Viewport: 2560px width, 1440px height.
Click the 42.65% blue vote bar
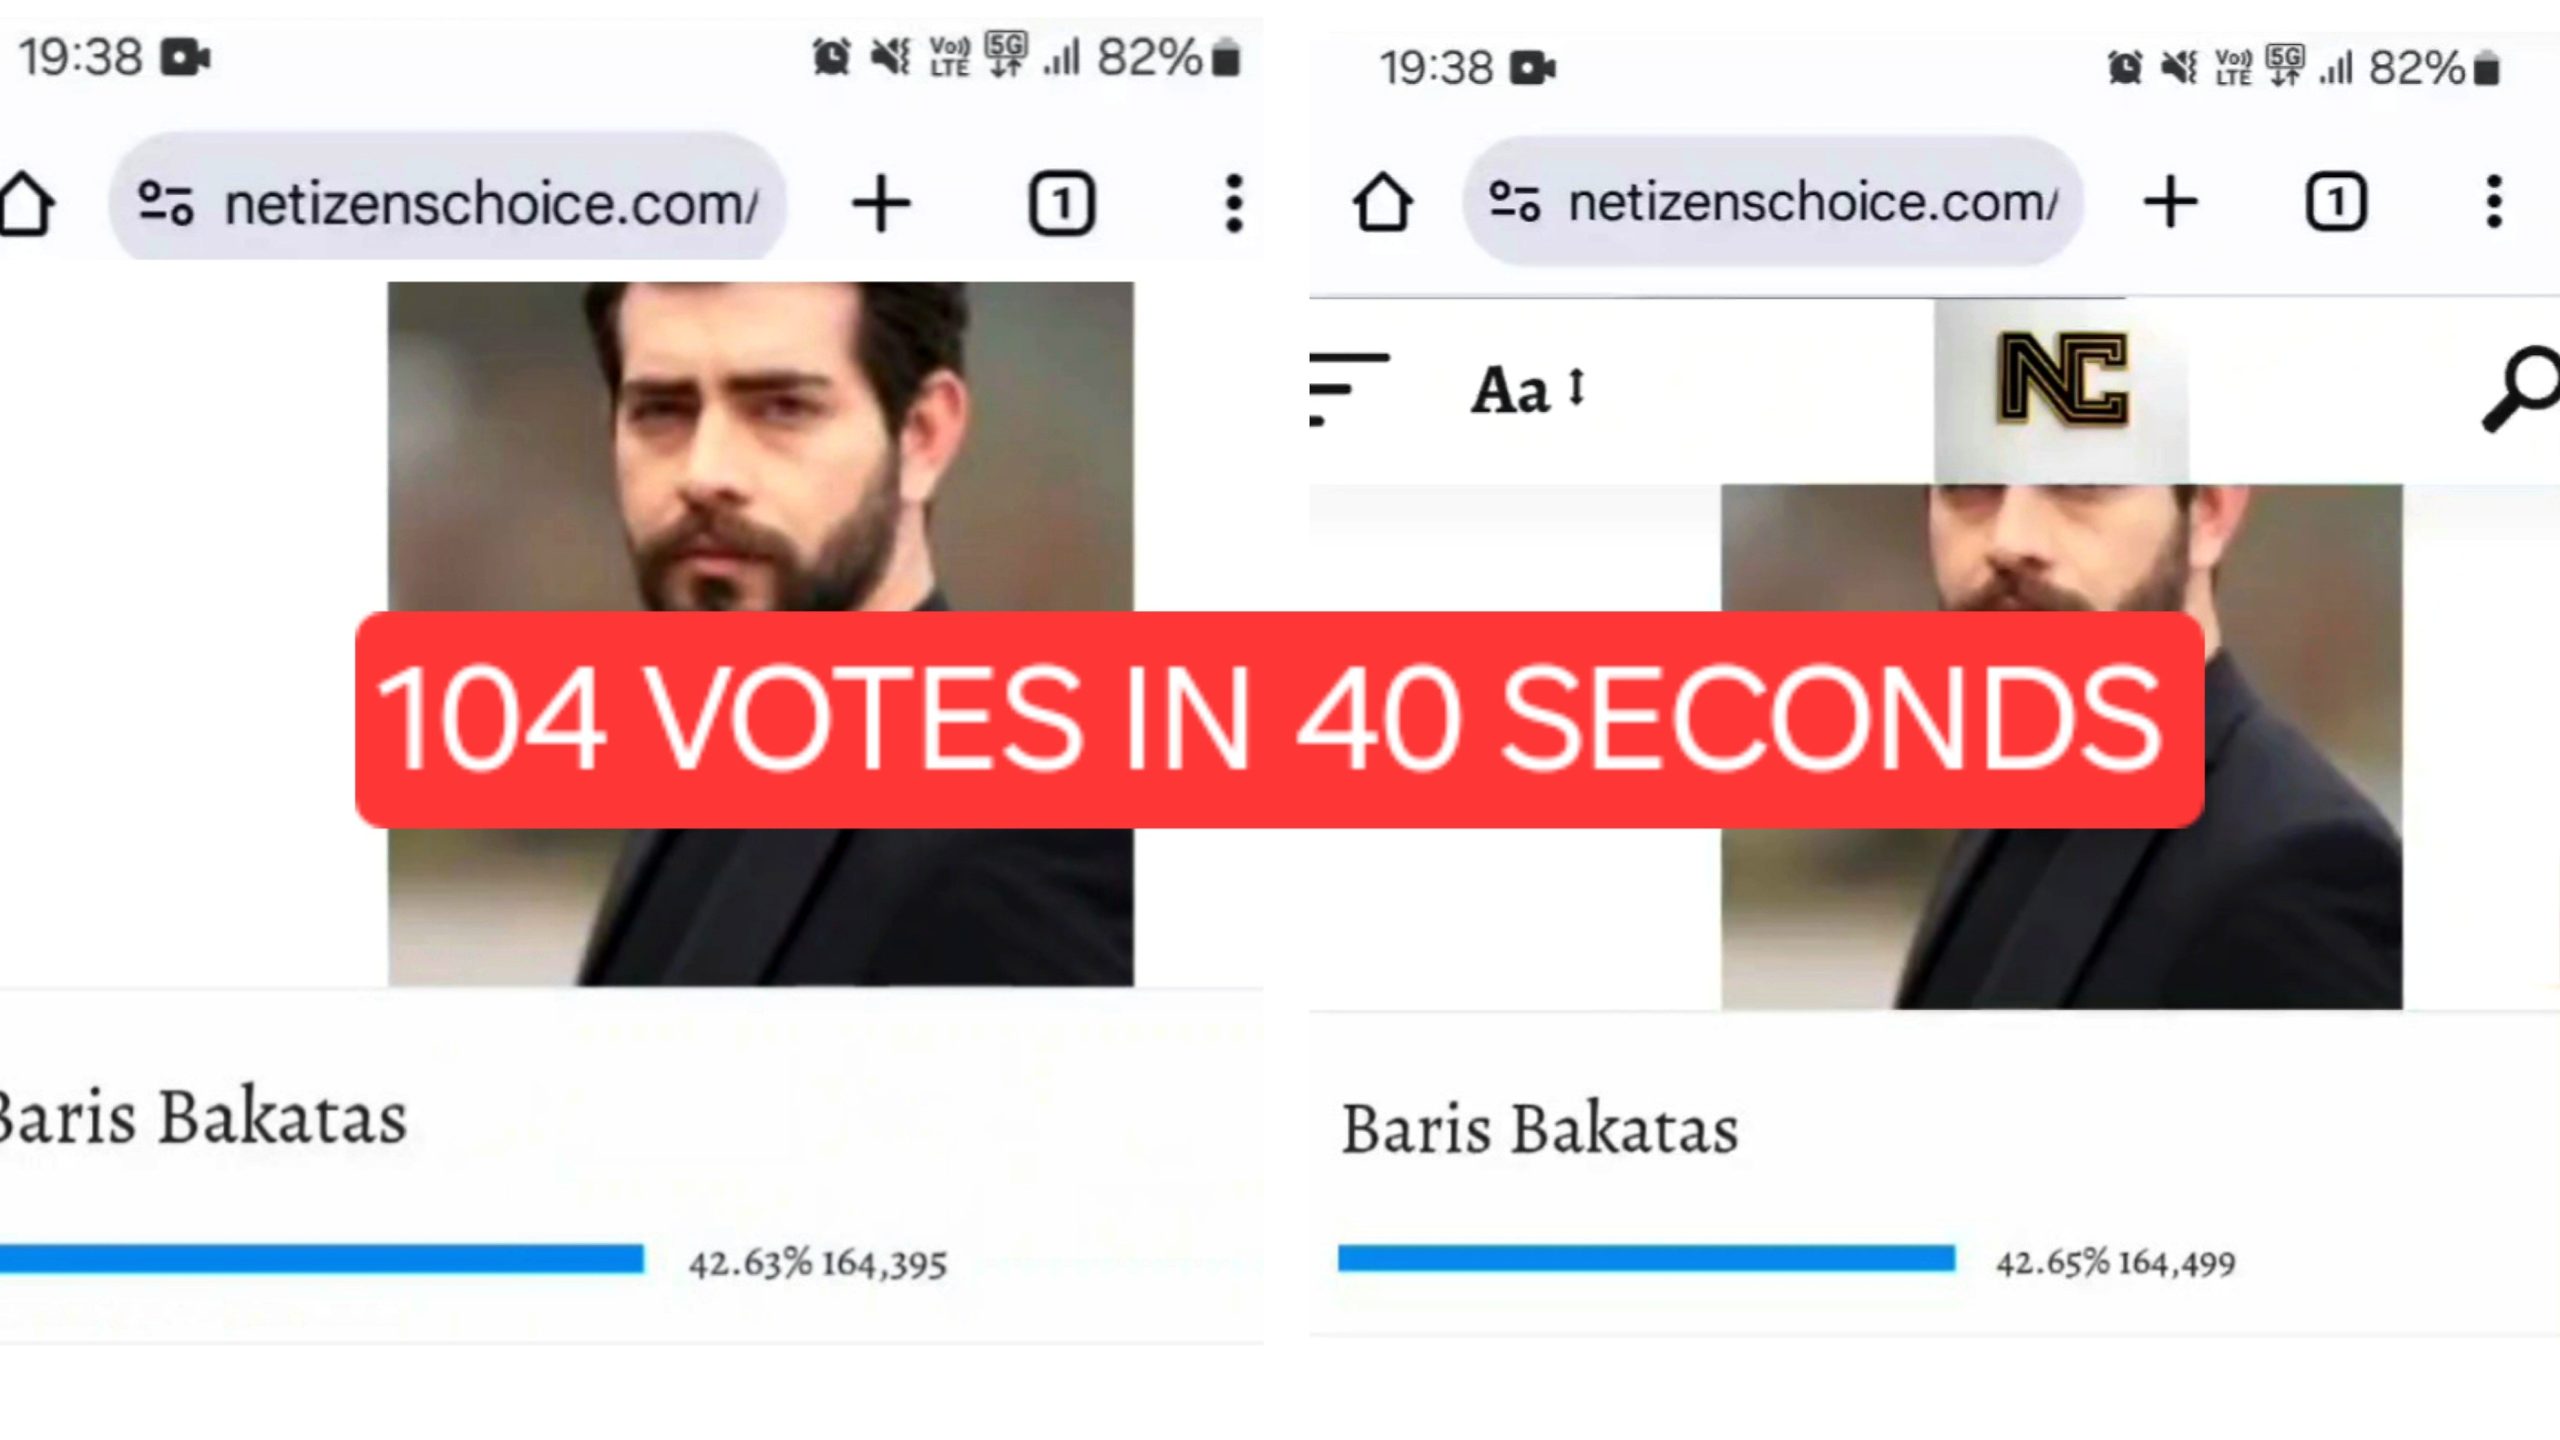point(1646,1258)
